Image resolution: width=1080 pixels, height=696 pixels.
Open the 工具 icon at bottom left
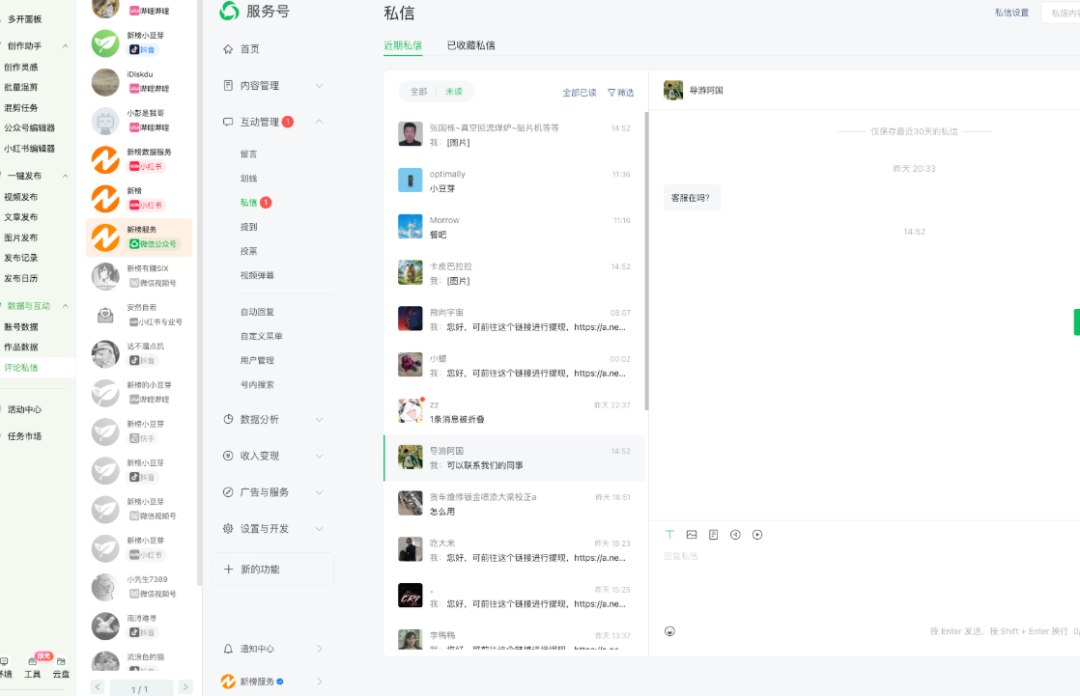[x=32, y=667]
